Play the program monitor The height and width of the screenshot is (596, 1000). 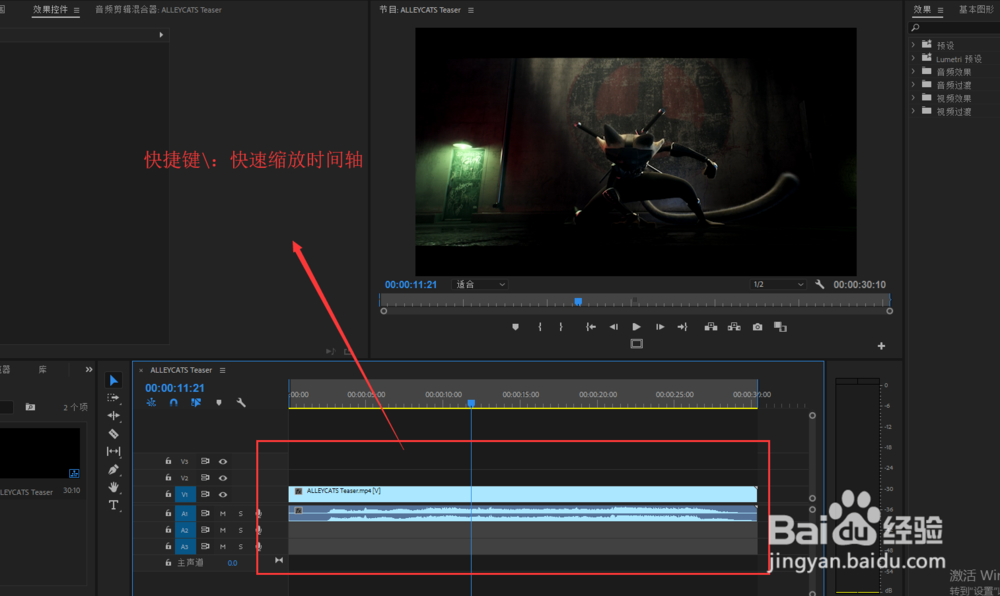(636, 327)
